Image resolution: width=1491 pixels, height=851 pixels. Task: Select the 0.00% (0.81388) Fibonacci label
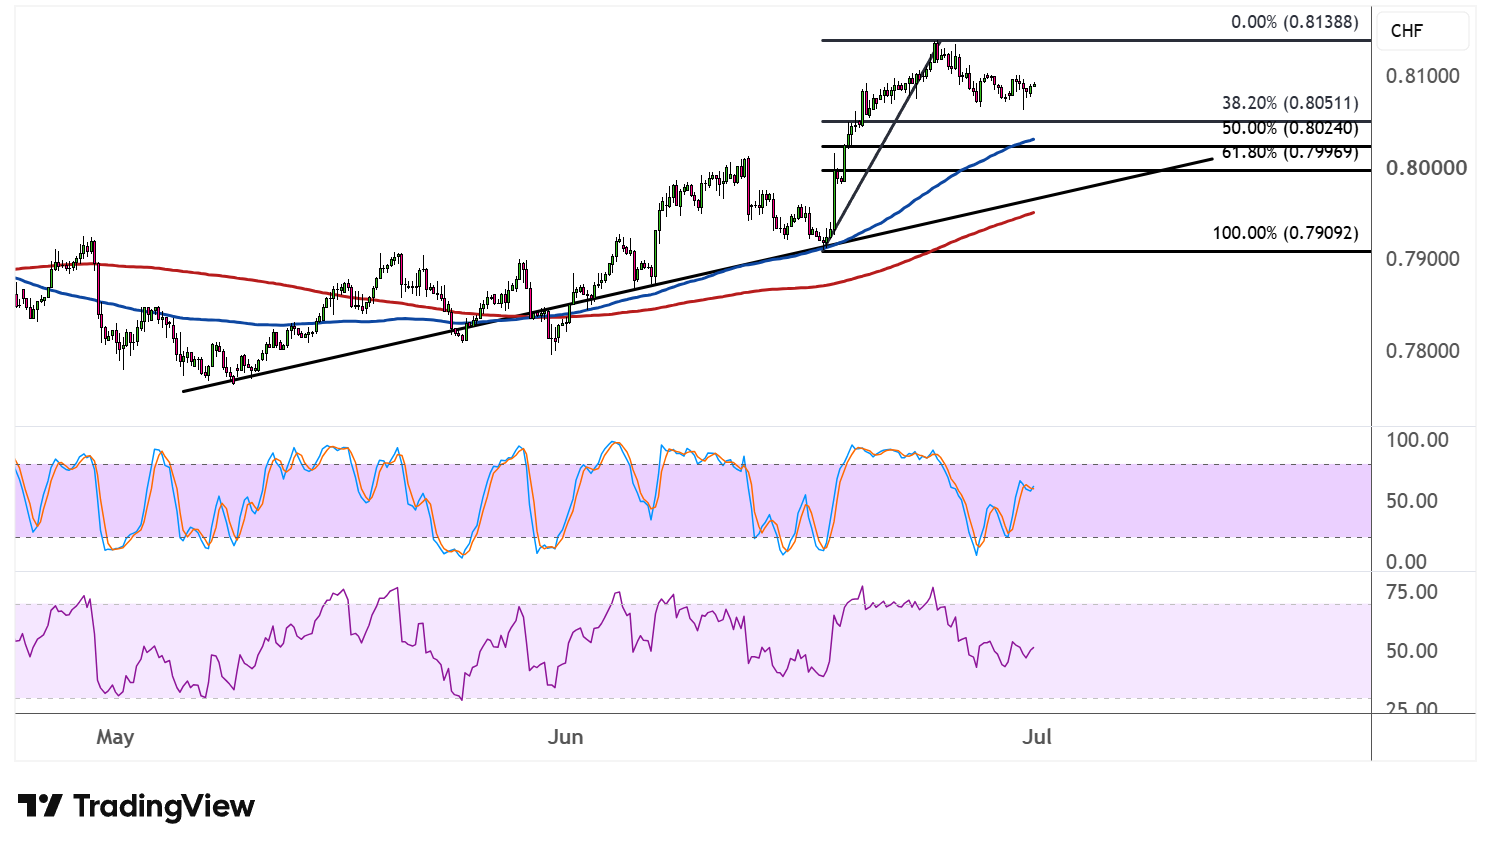pos(1295,22)
